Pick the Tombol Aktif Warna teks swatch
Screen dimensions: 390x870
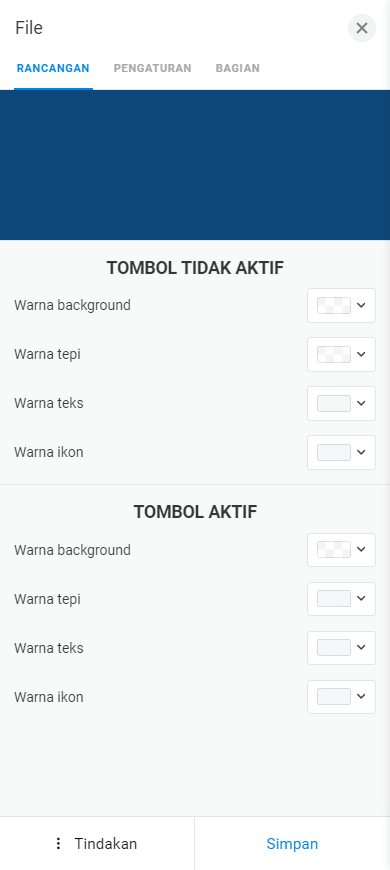pos(334,648)
